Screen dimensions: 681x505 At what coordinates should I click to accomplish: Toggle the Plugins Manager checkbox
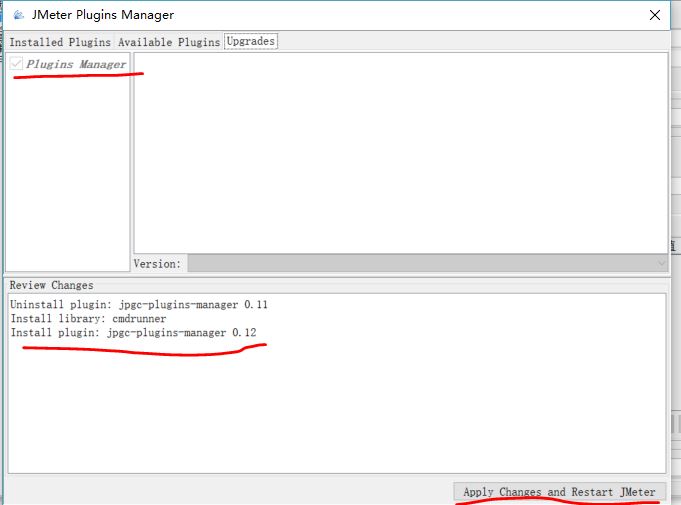tap(17, 64)
